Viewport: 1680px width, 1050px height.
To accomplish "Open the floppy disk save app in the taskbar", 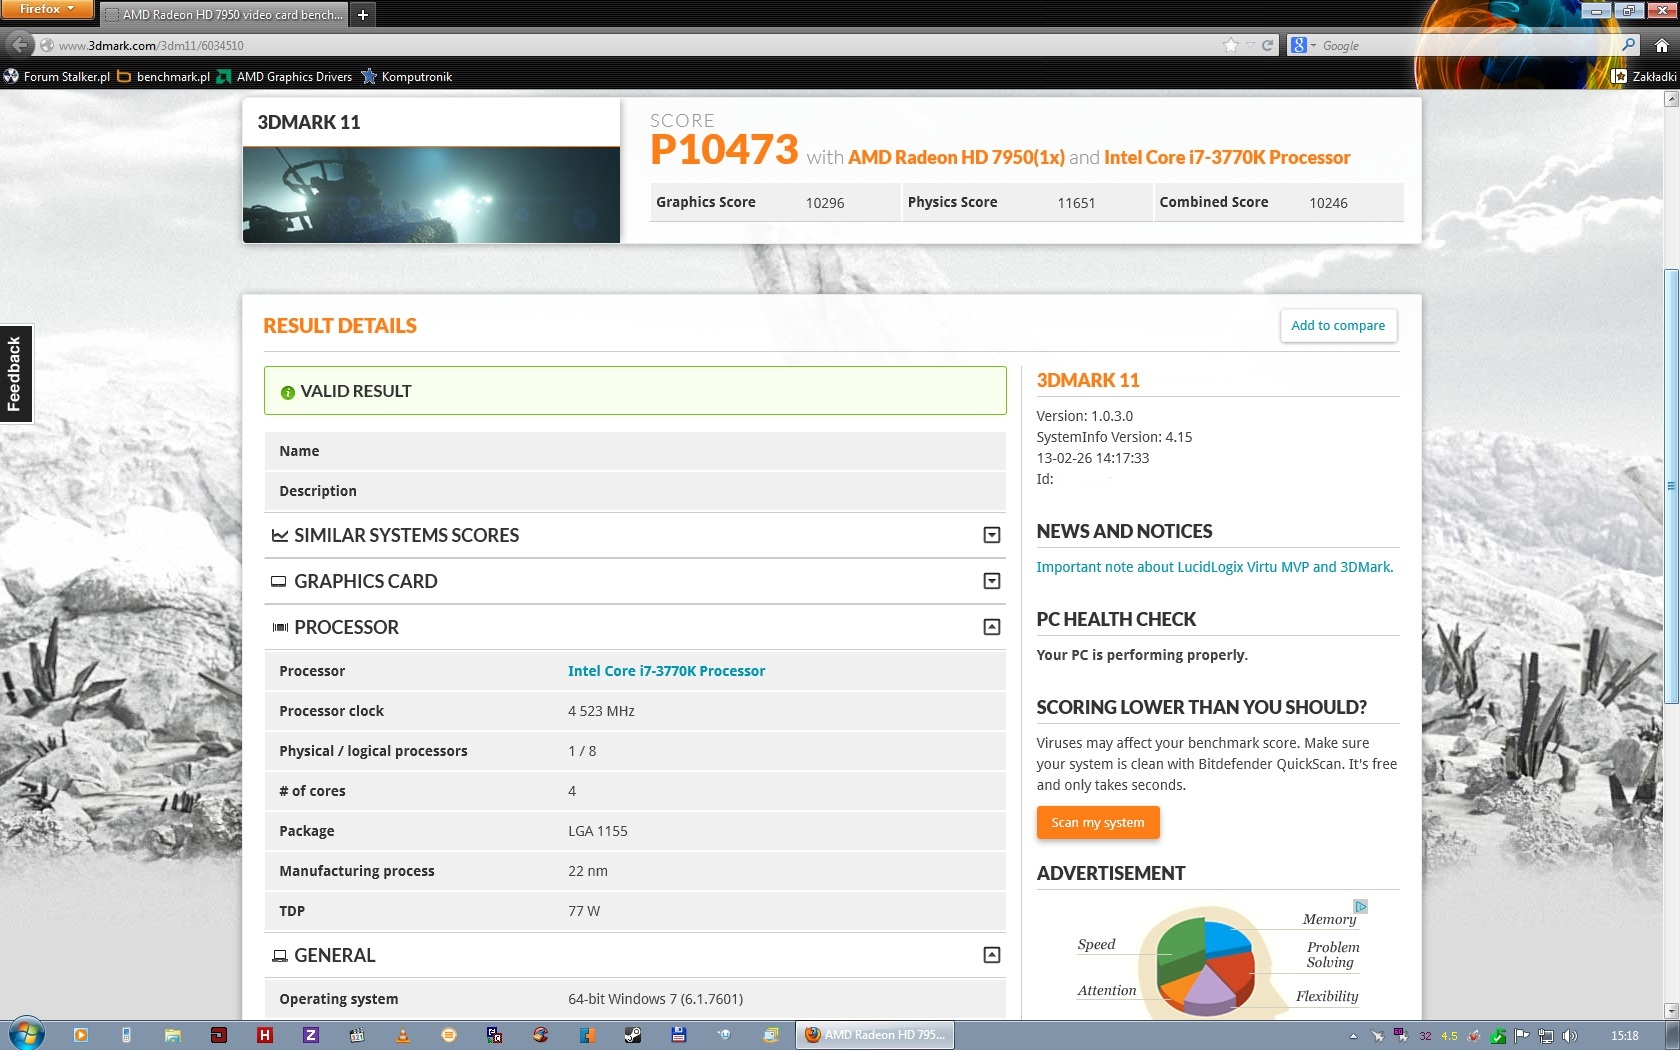I will 679,1035.
